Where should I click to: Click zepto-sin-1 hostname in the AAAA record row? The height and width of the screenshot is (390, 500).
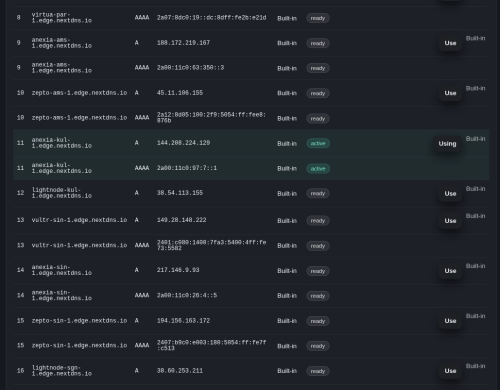tap(79, 345)
